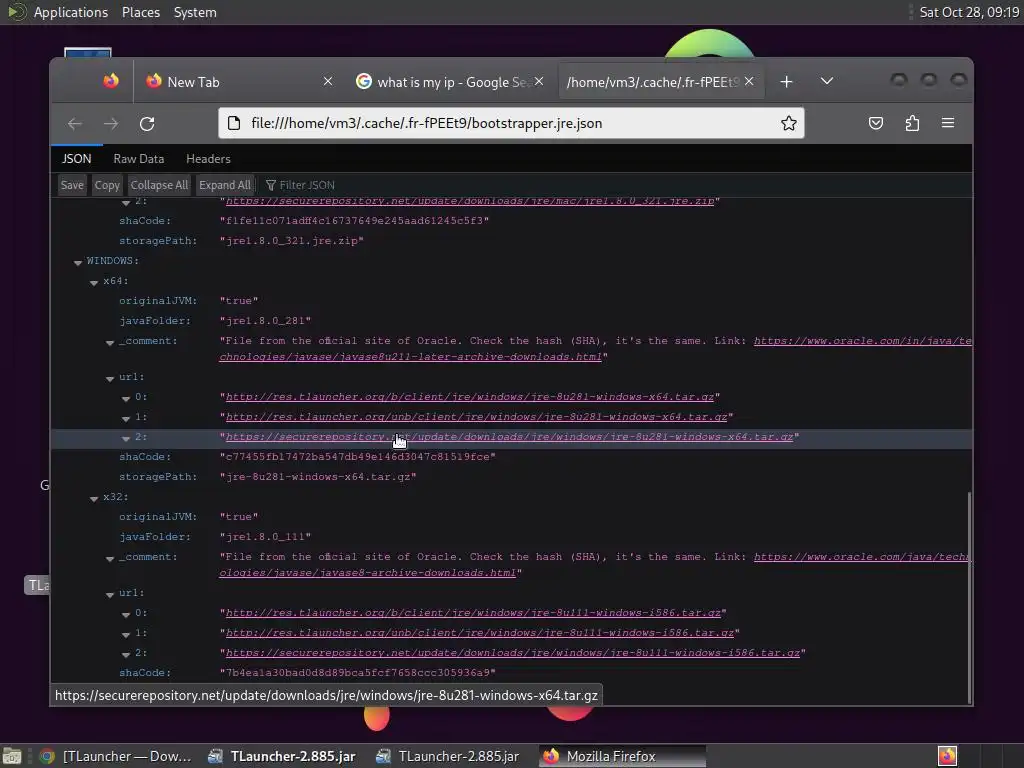Collapse the _comment node under x64

(x=110, y=342)
